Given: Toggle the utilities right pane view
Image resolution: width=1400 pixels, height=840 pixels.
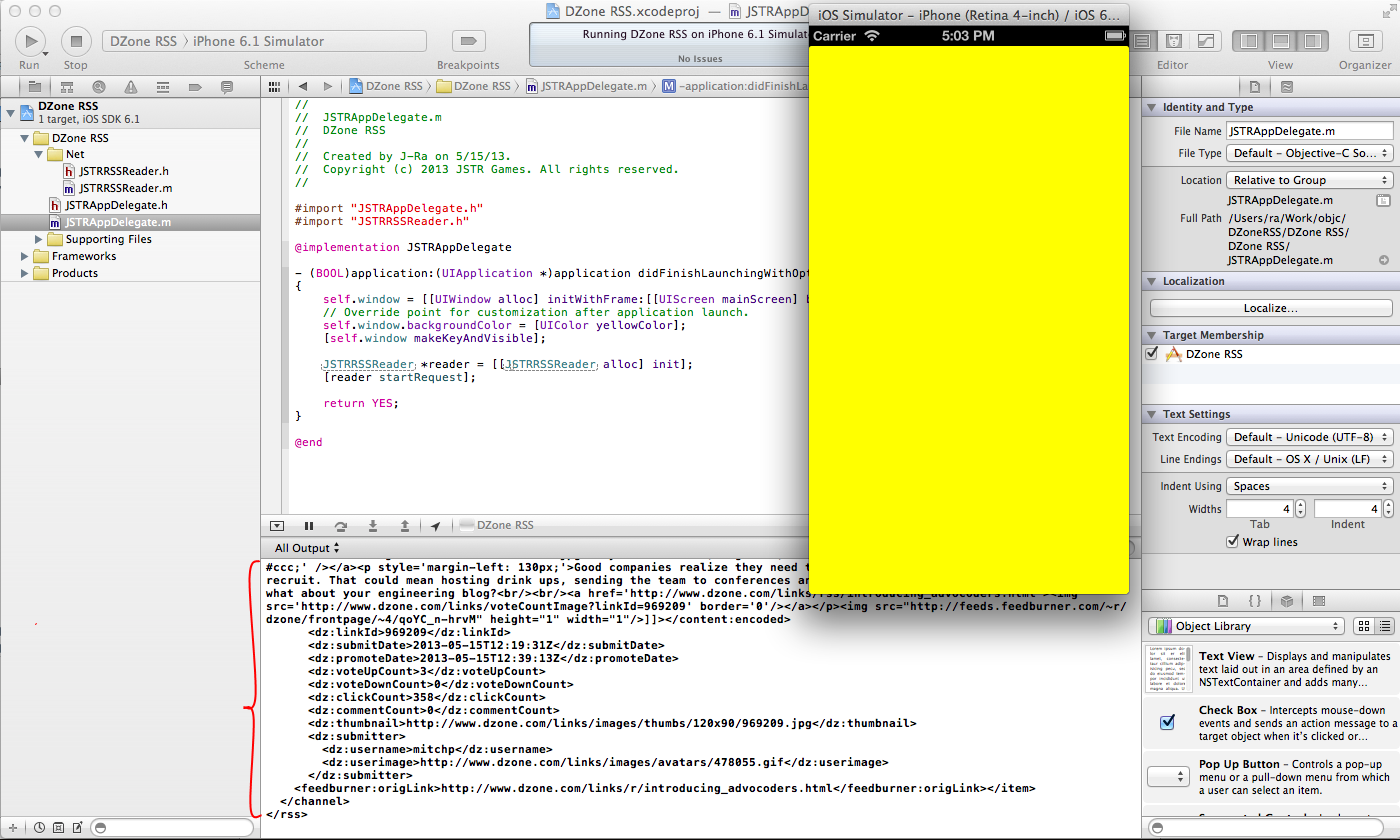Looking at the screenshot, I should (x=1311, y=41).
